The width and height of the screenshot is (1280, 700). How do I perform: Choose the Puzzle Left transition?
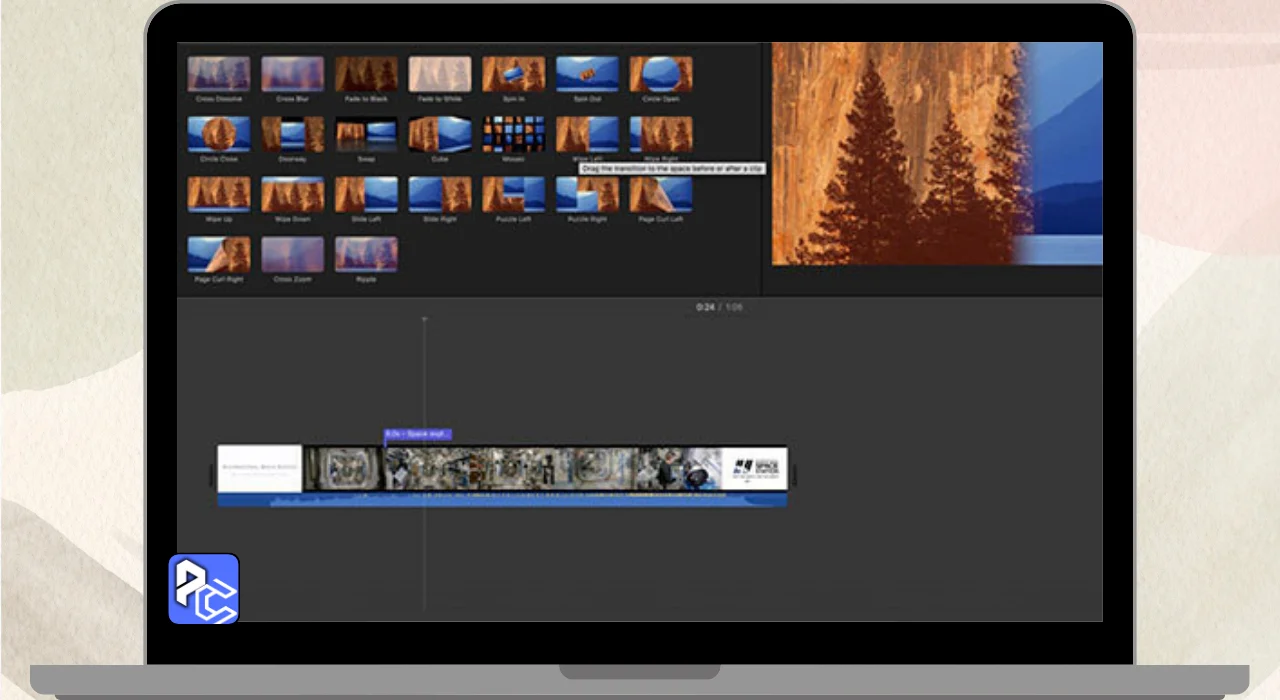pos(514,194)
